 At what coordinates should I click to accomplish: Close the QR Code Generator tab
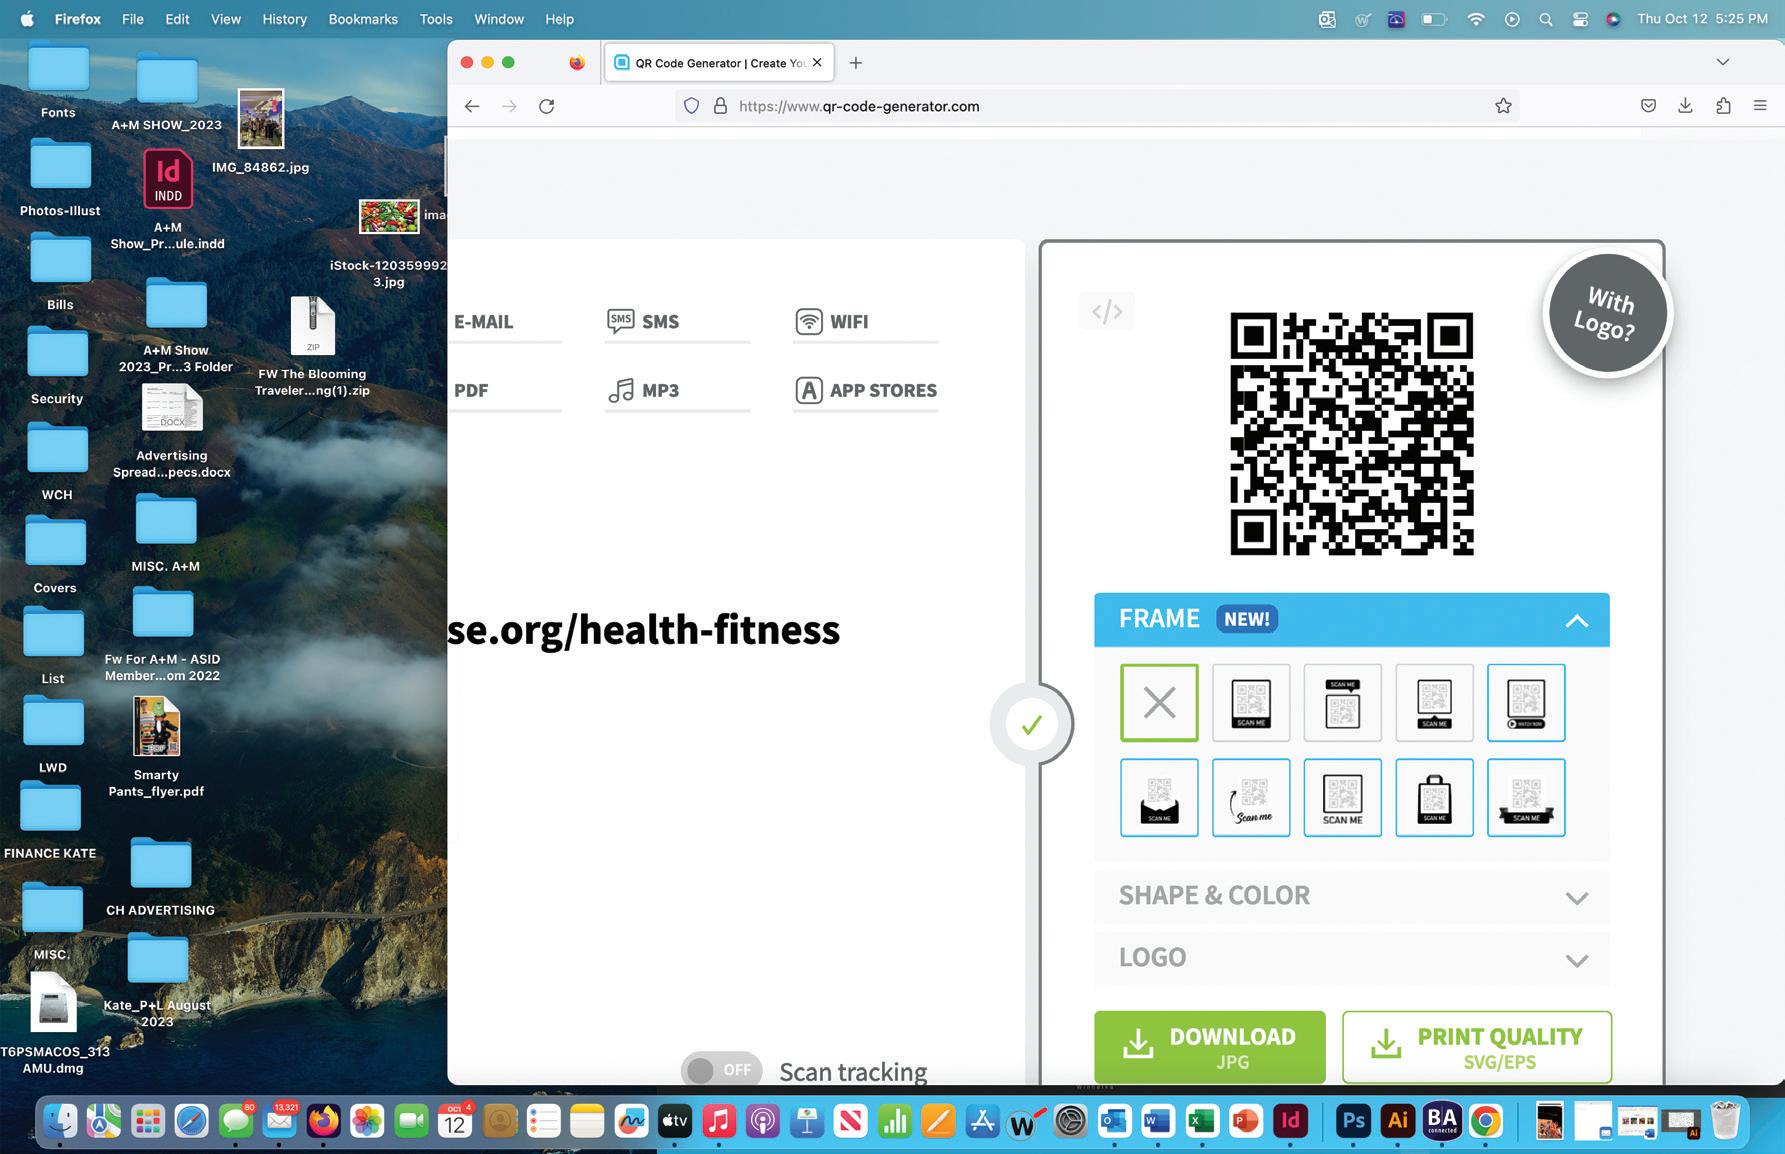817,62
